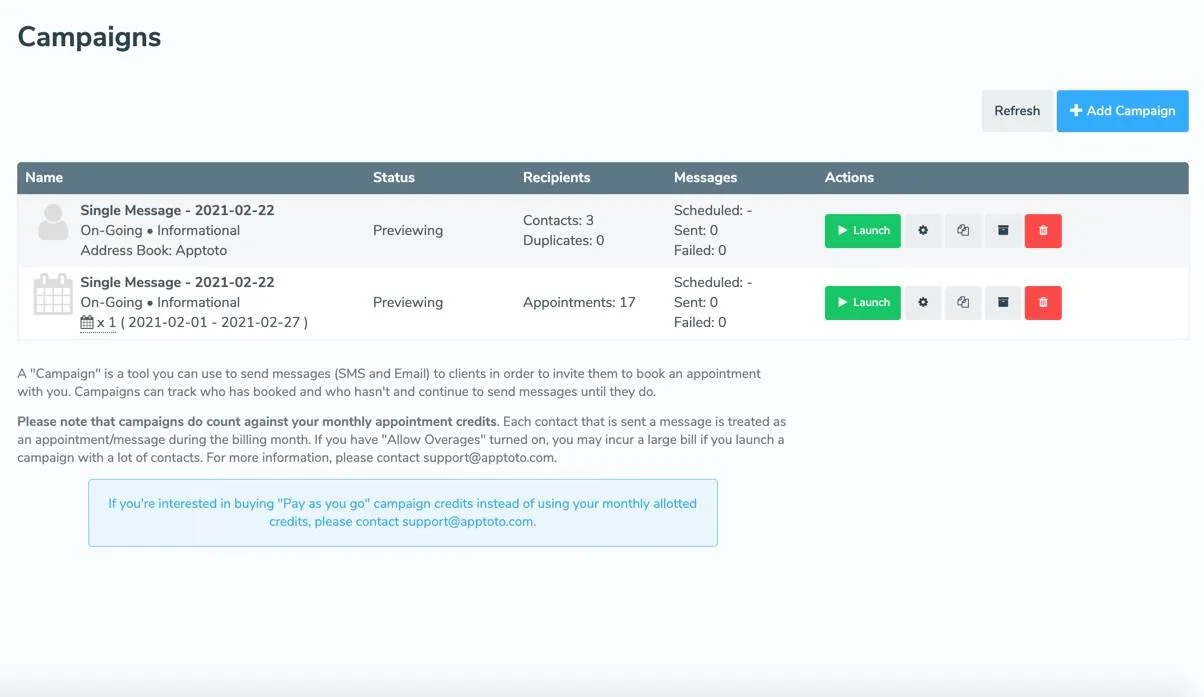The image size is (1204, 697).
Task: Add a new campaign
Action: point(1122,111)
